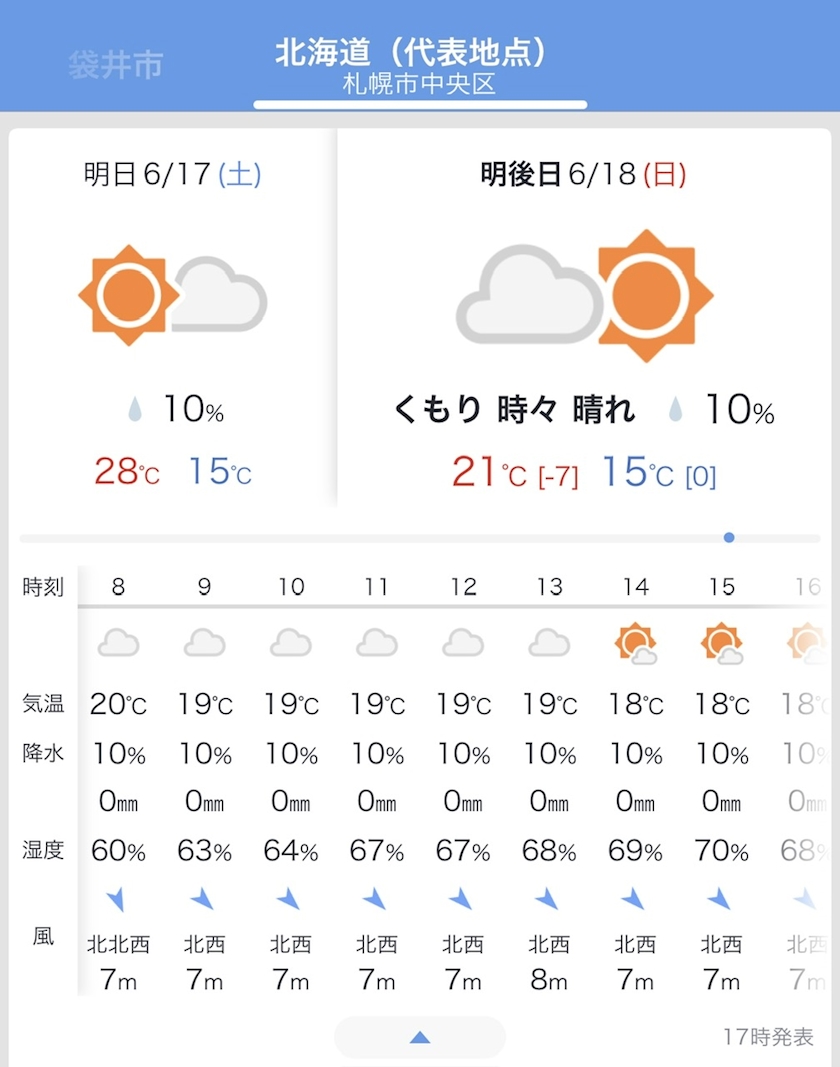The image size is (840, 1067).
Task: Tap the wind arrow under 13 o'clock
Action: 547,899
